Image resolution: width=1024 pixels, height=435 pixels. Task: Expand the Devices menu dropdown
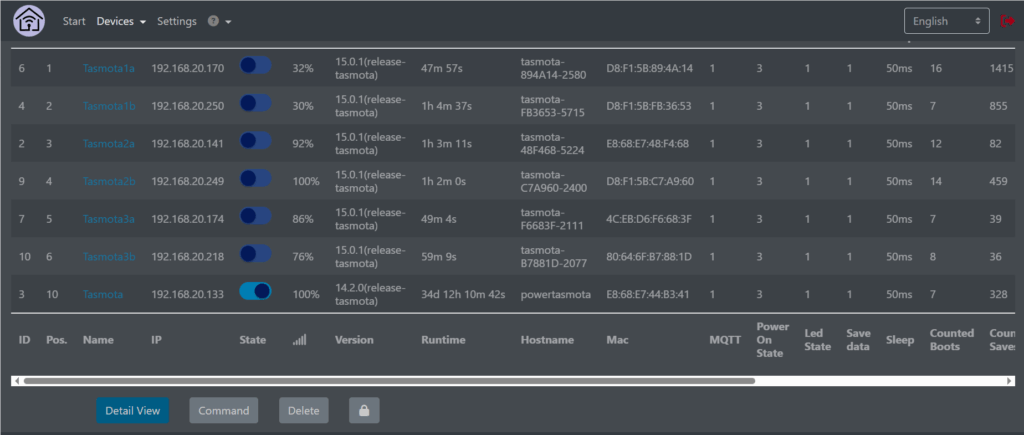(121, 21)
